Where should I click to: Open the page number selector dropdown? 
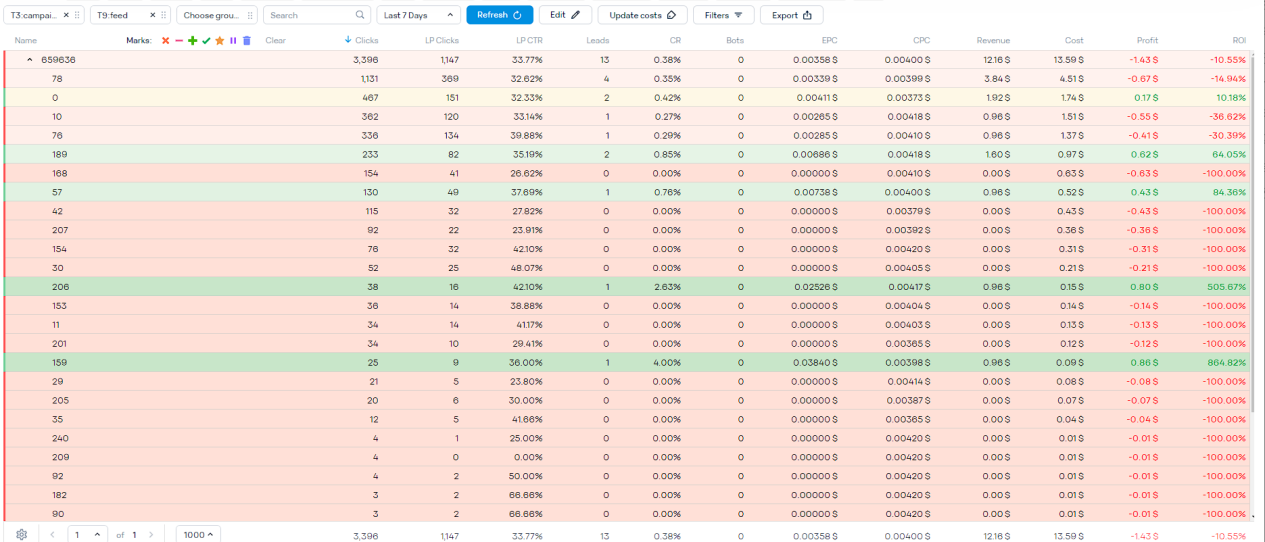coord(86,534)
